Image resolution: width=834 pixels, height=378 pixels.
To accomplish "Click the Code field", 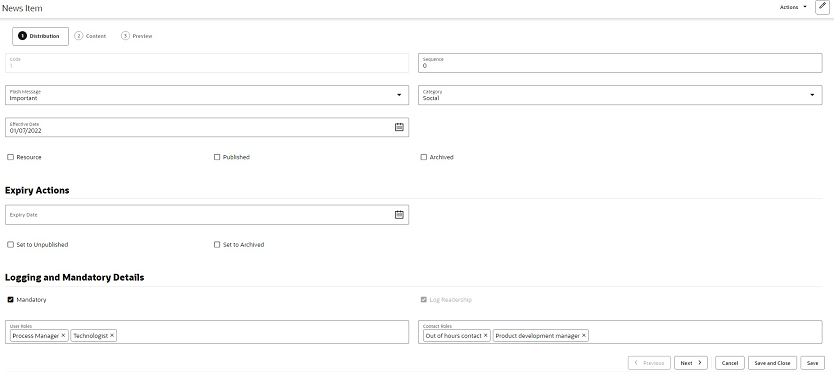I will point(207,63).
